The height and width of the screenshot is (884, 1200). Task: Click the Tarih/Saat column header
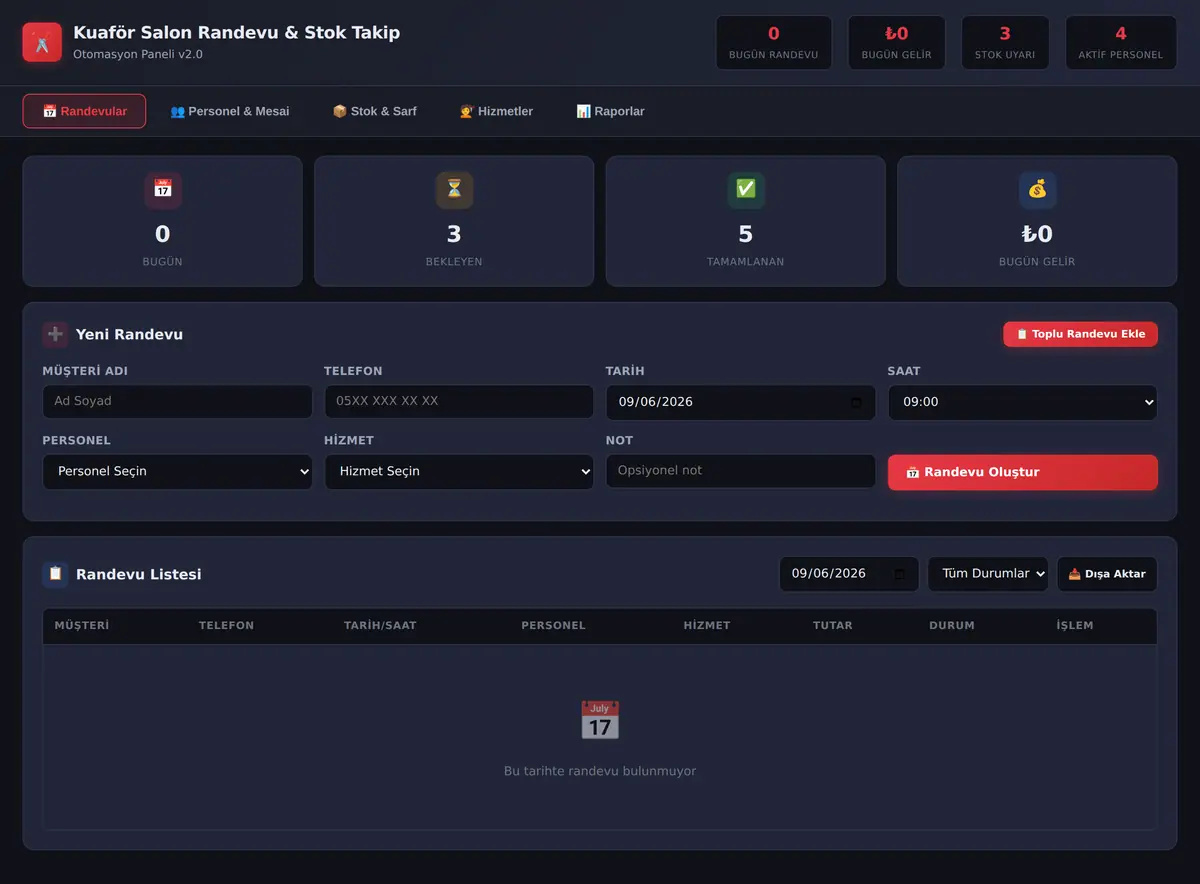(380, 626)
